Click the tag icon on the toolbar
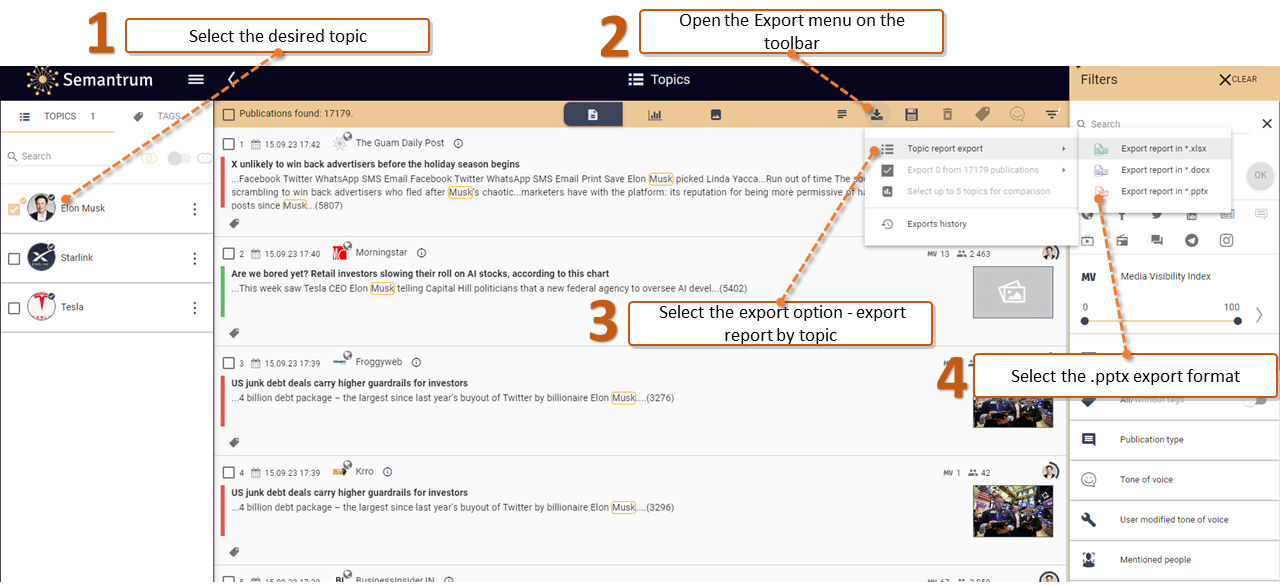 coord(982,115)
